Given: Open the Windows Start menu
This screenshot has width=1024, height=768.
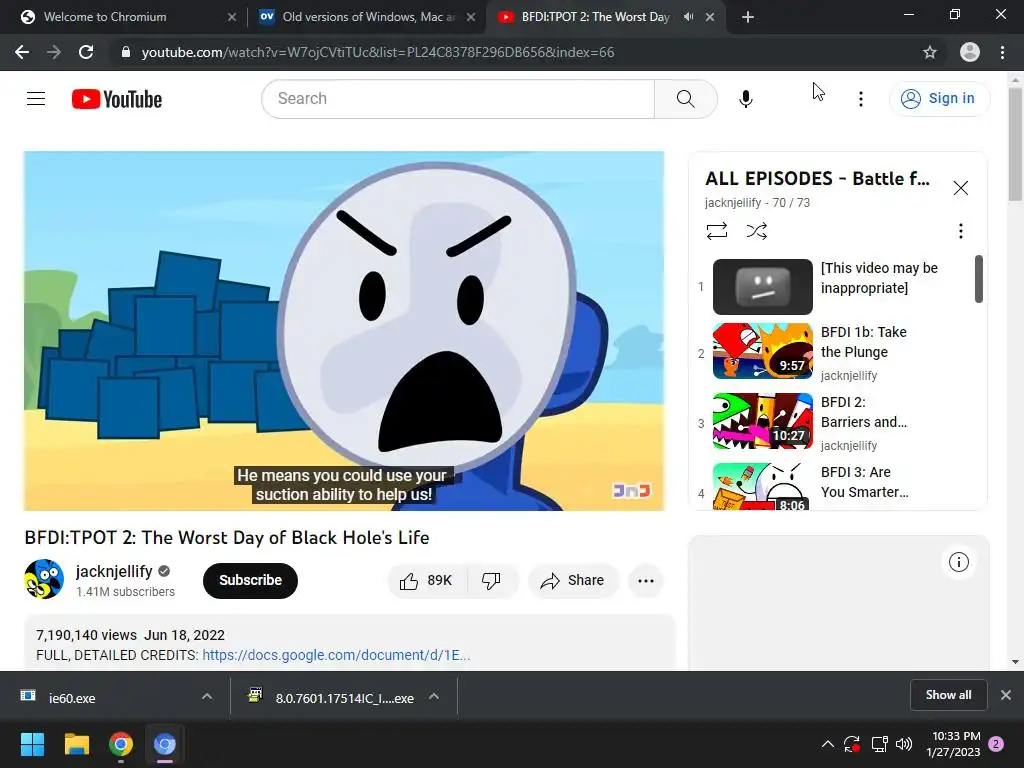Looking at the screenshot, I should 32,744.
